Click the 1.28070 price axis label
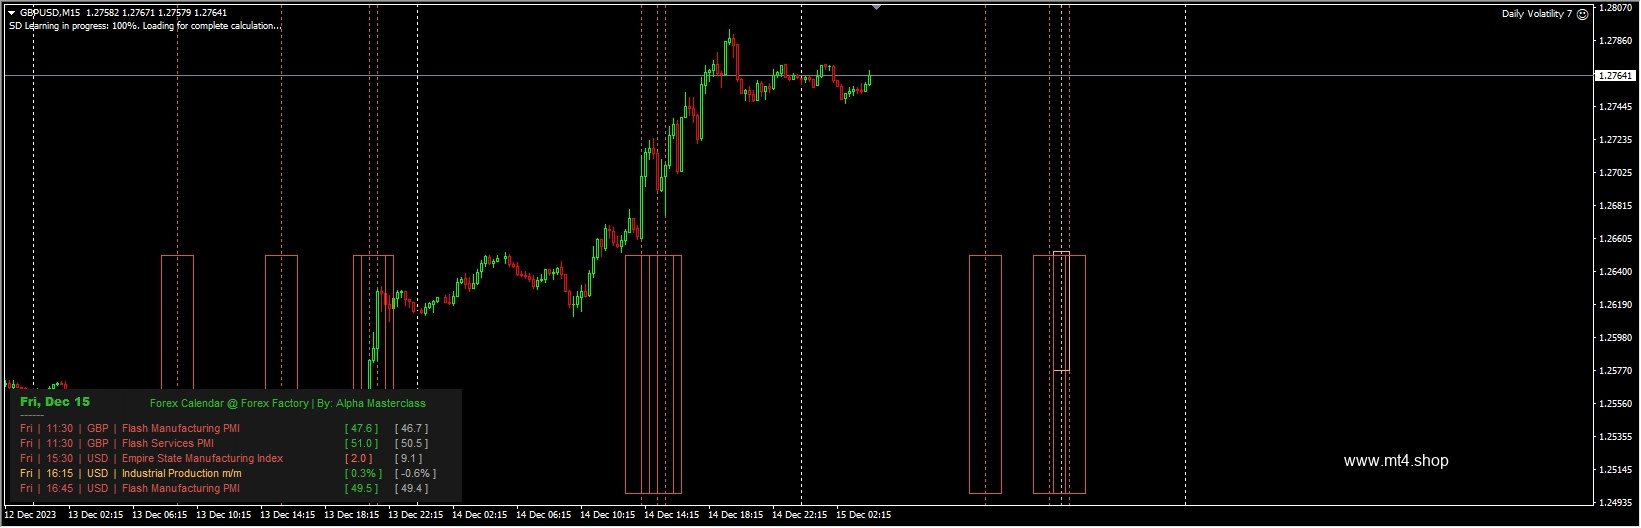 pos(1616,8)
